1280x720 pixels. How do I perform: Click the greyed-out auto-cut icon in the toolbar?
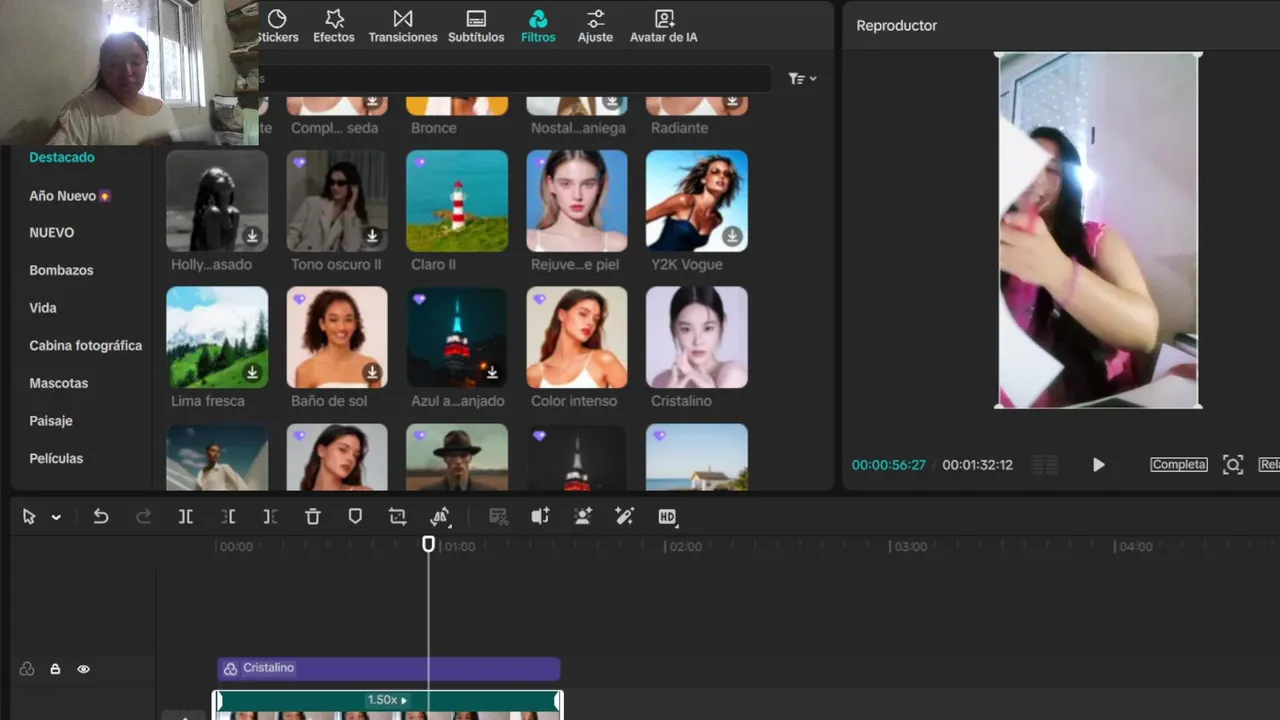pyautogui.click(x=498, y=517)
